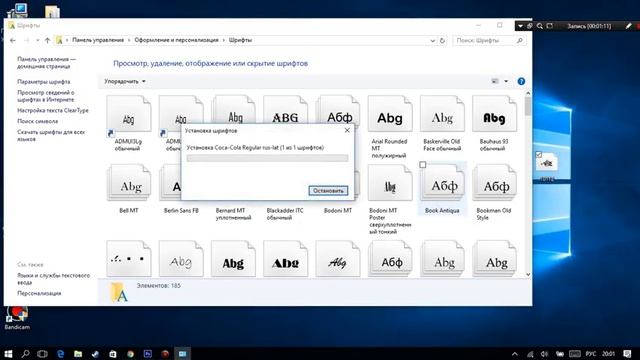Tick the checkbox on Book Antiqua font

(x=423, y=165)
